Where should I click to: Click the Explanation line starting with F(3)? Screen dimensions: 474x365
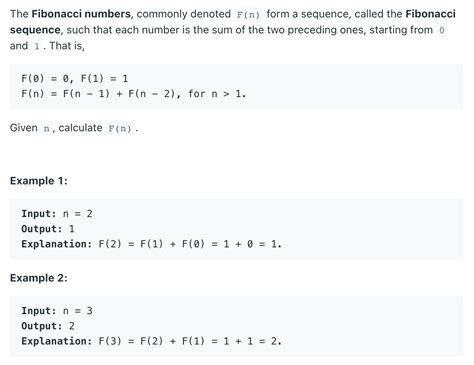pos(152,341)
